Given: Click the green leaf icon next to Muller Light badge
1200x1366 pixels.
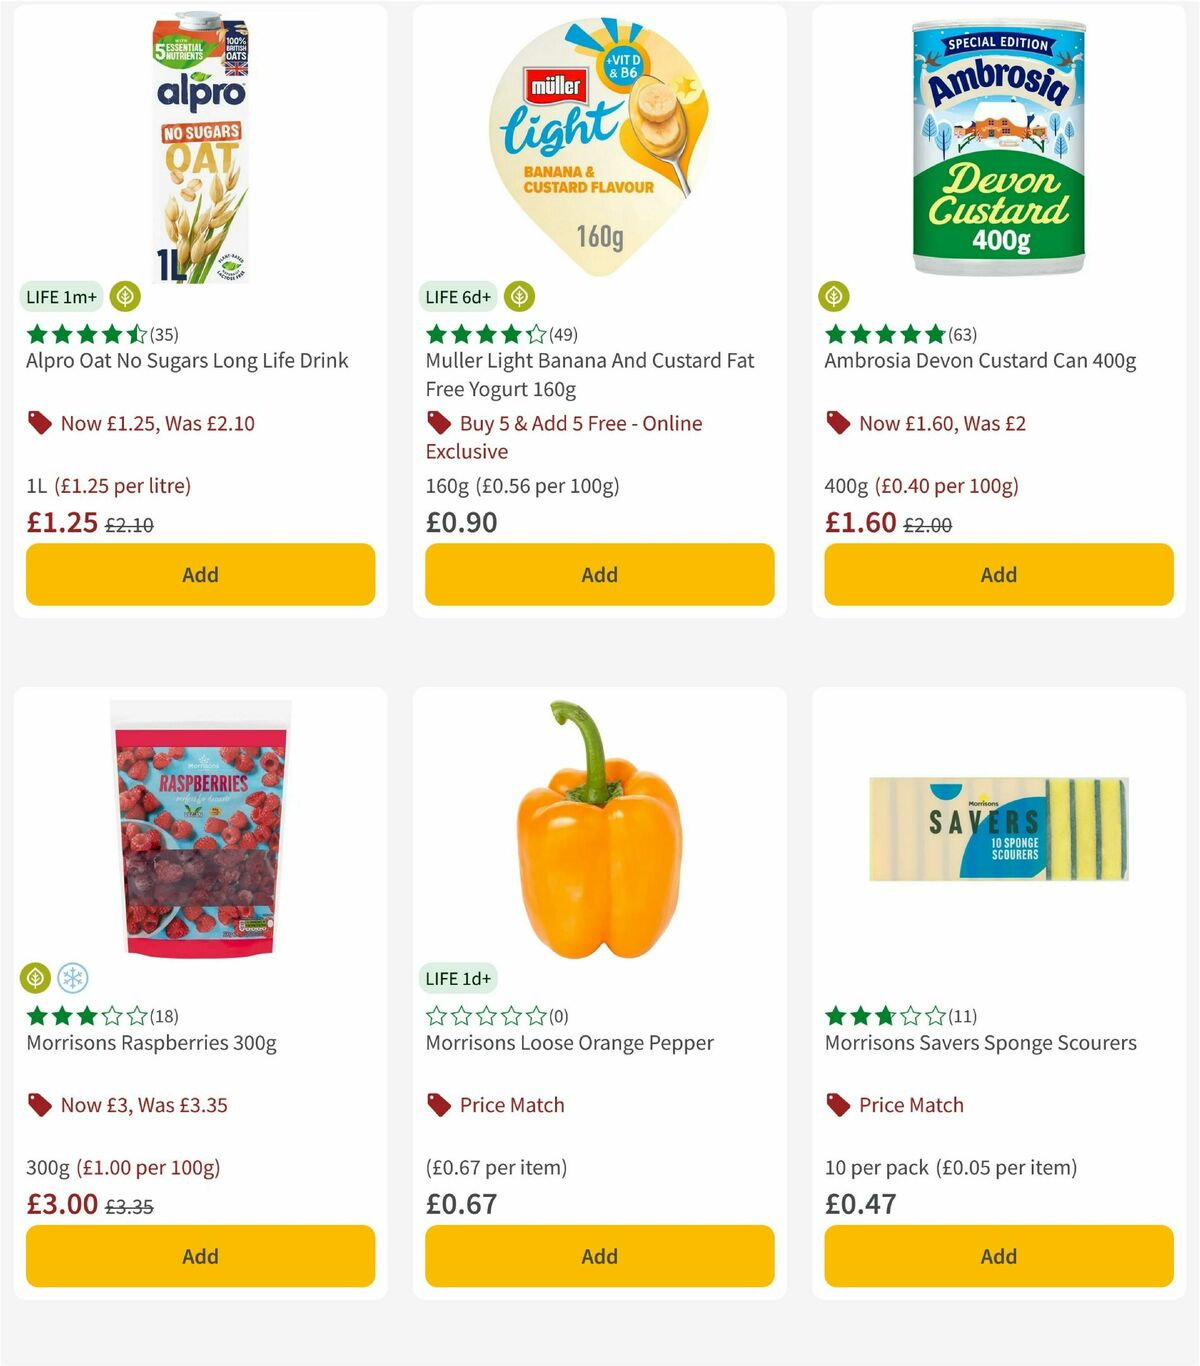Looking at the screenshot, I should coord(518,296).
